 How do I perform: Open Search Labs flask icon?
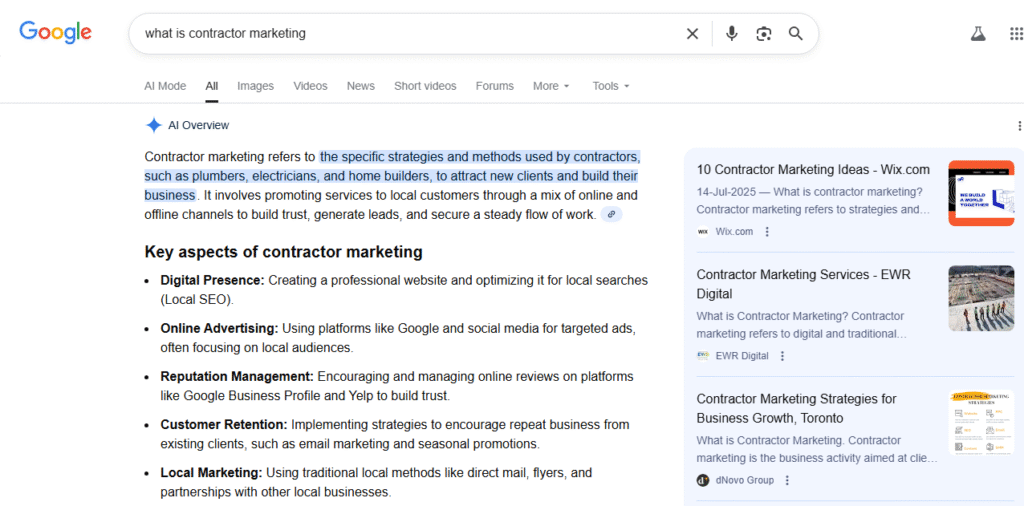978,33
